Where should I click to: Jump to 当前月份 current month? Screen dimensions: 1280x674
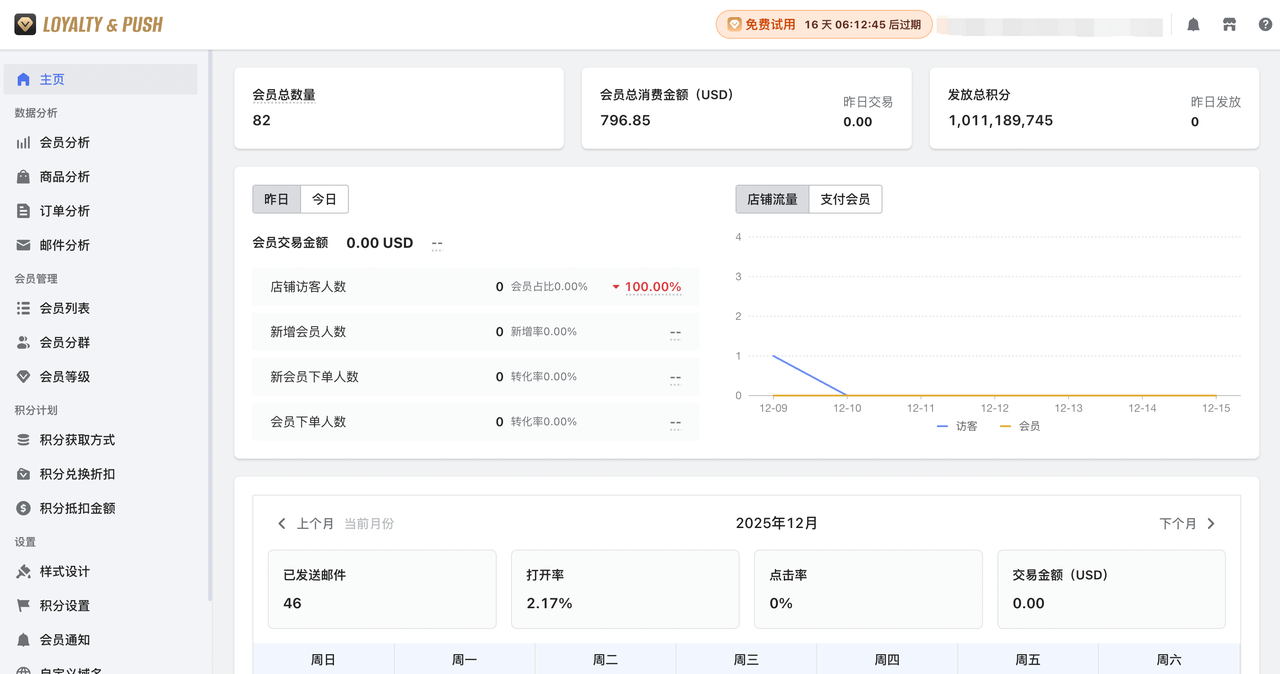[x=369, y=523]
